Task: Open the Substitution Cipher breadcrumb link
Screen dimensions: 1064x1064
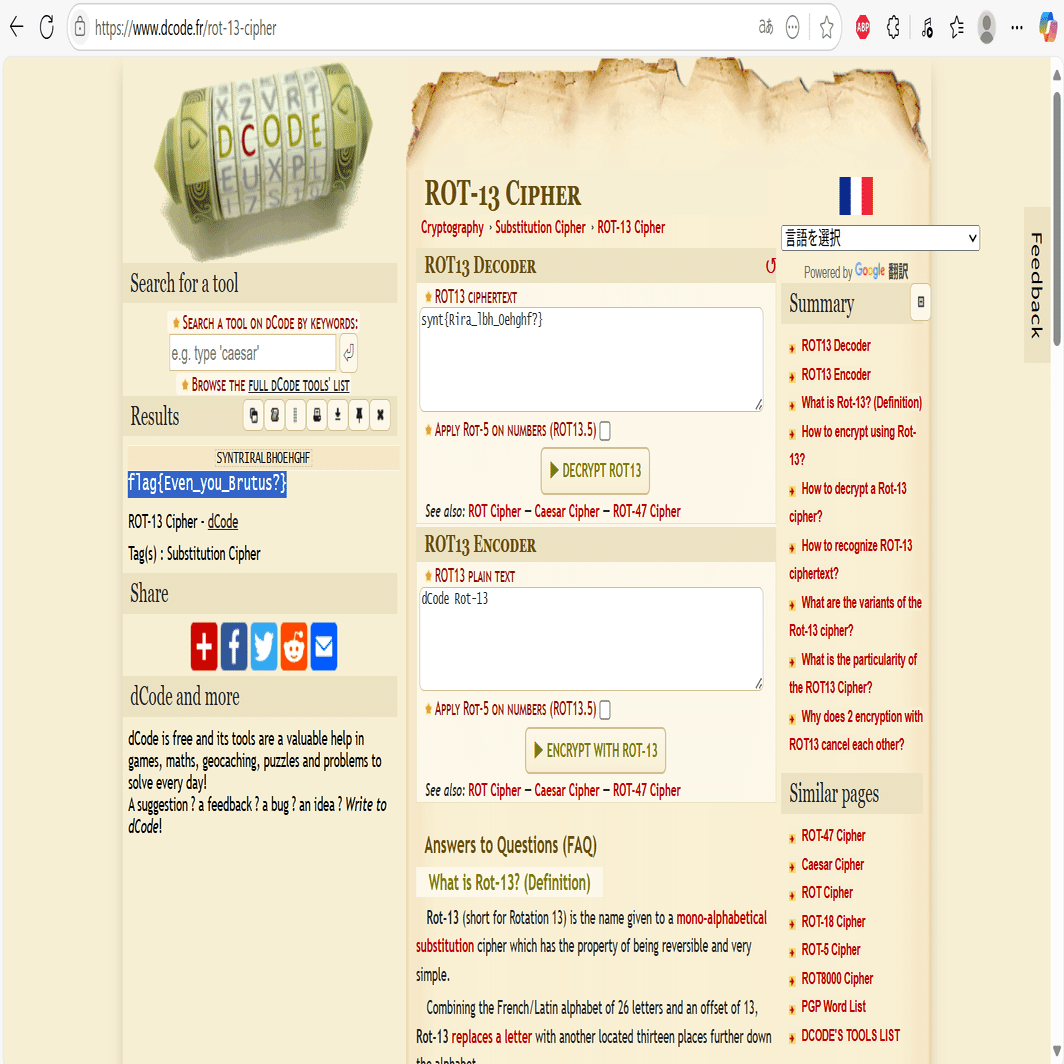Action: [540, 227]
